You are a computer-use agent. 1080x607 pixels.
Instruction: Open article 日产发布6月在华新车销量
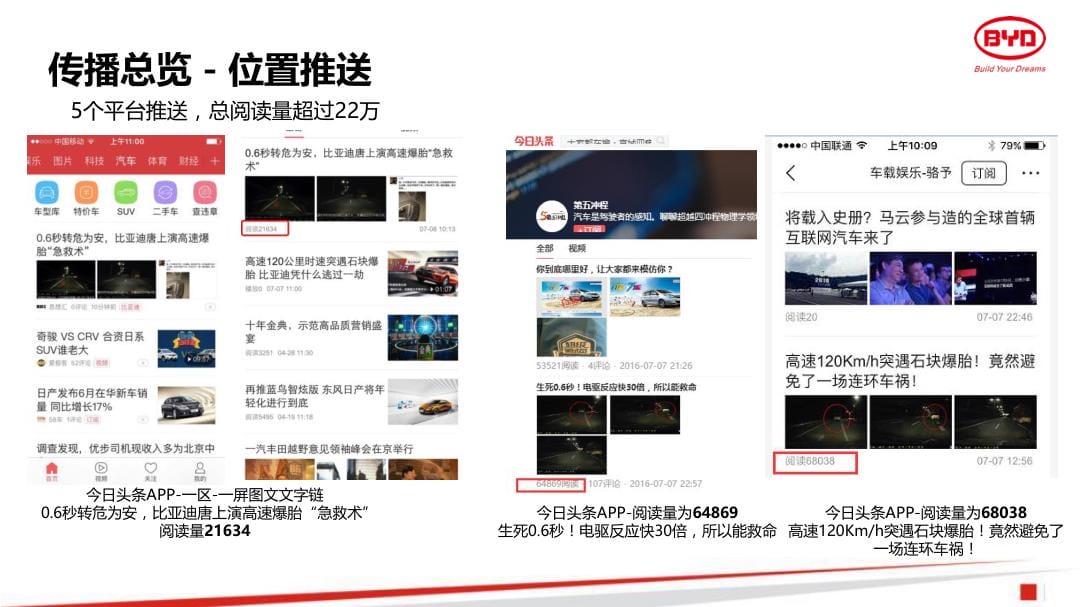click(x=92, y=400)
